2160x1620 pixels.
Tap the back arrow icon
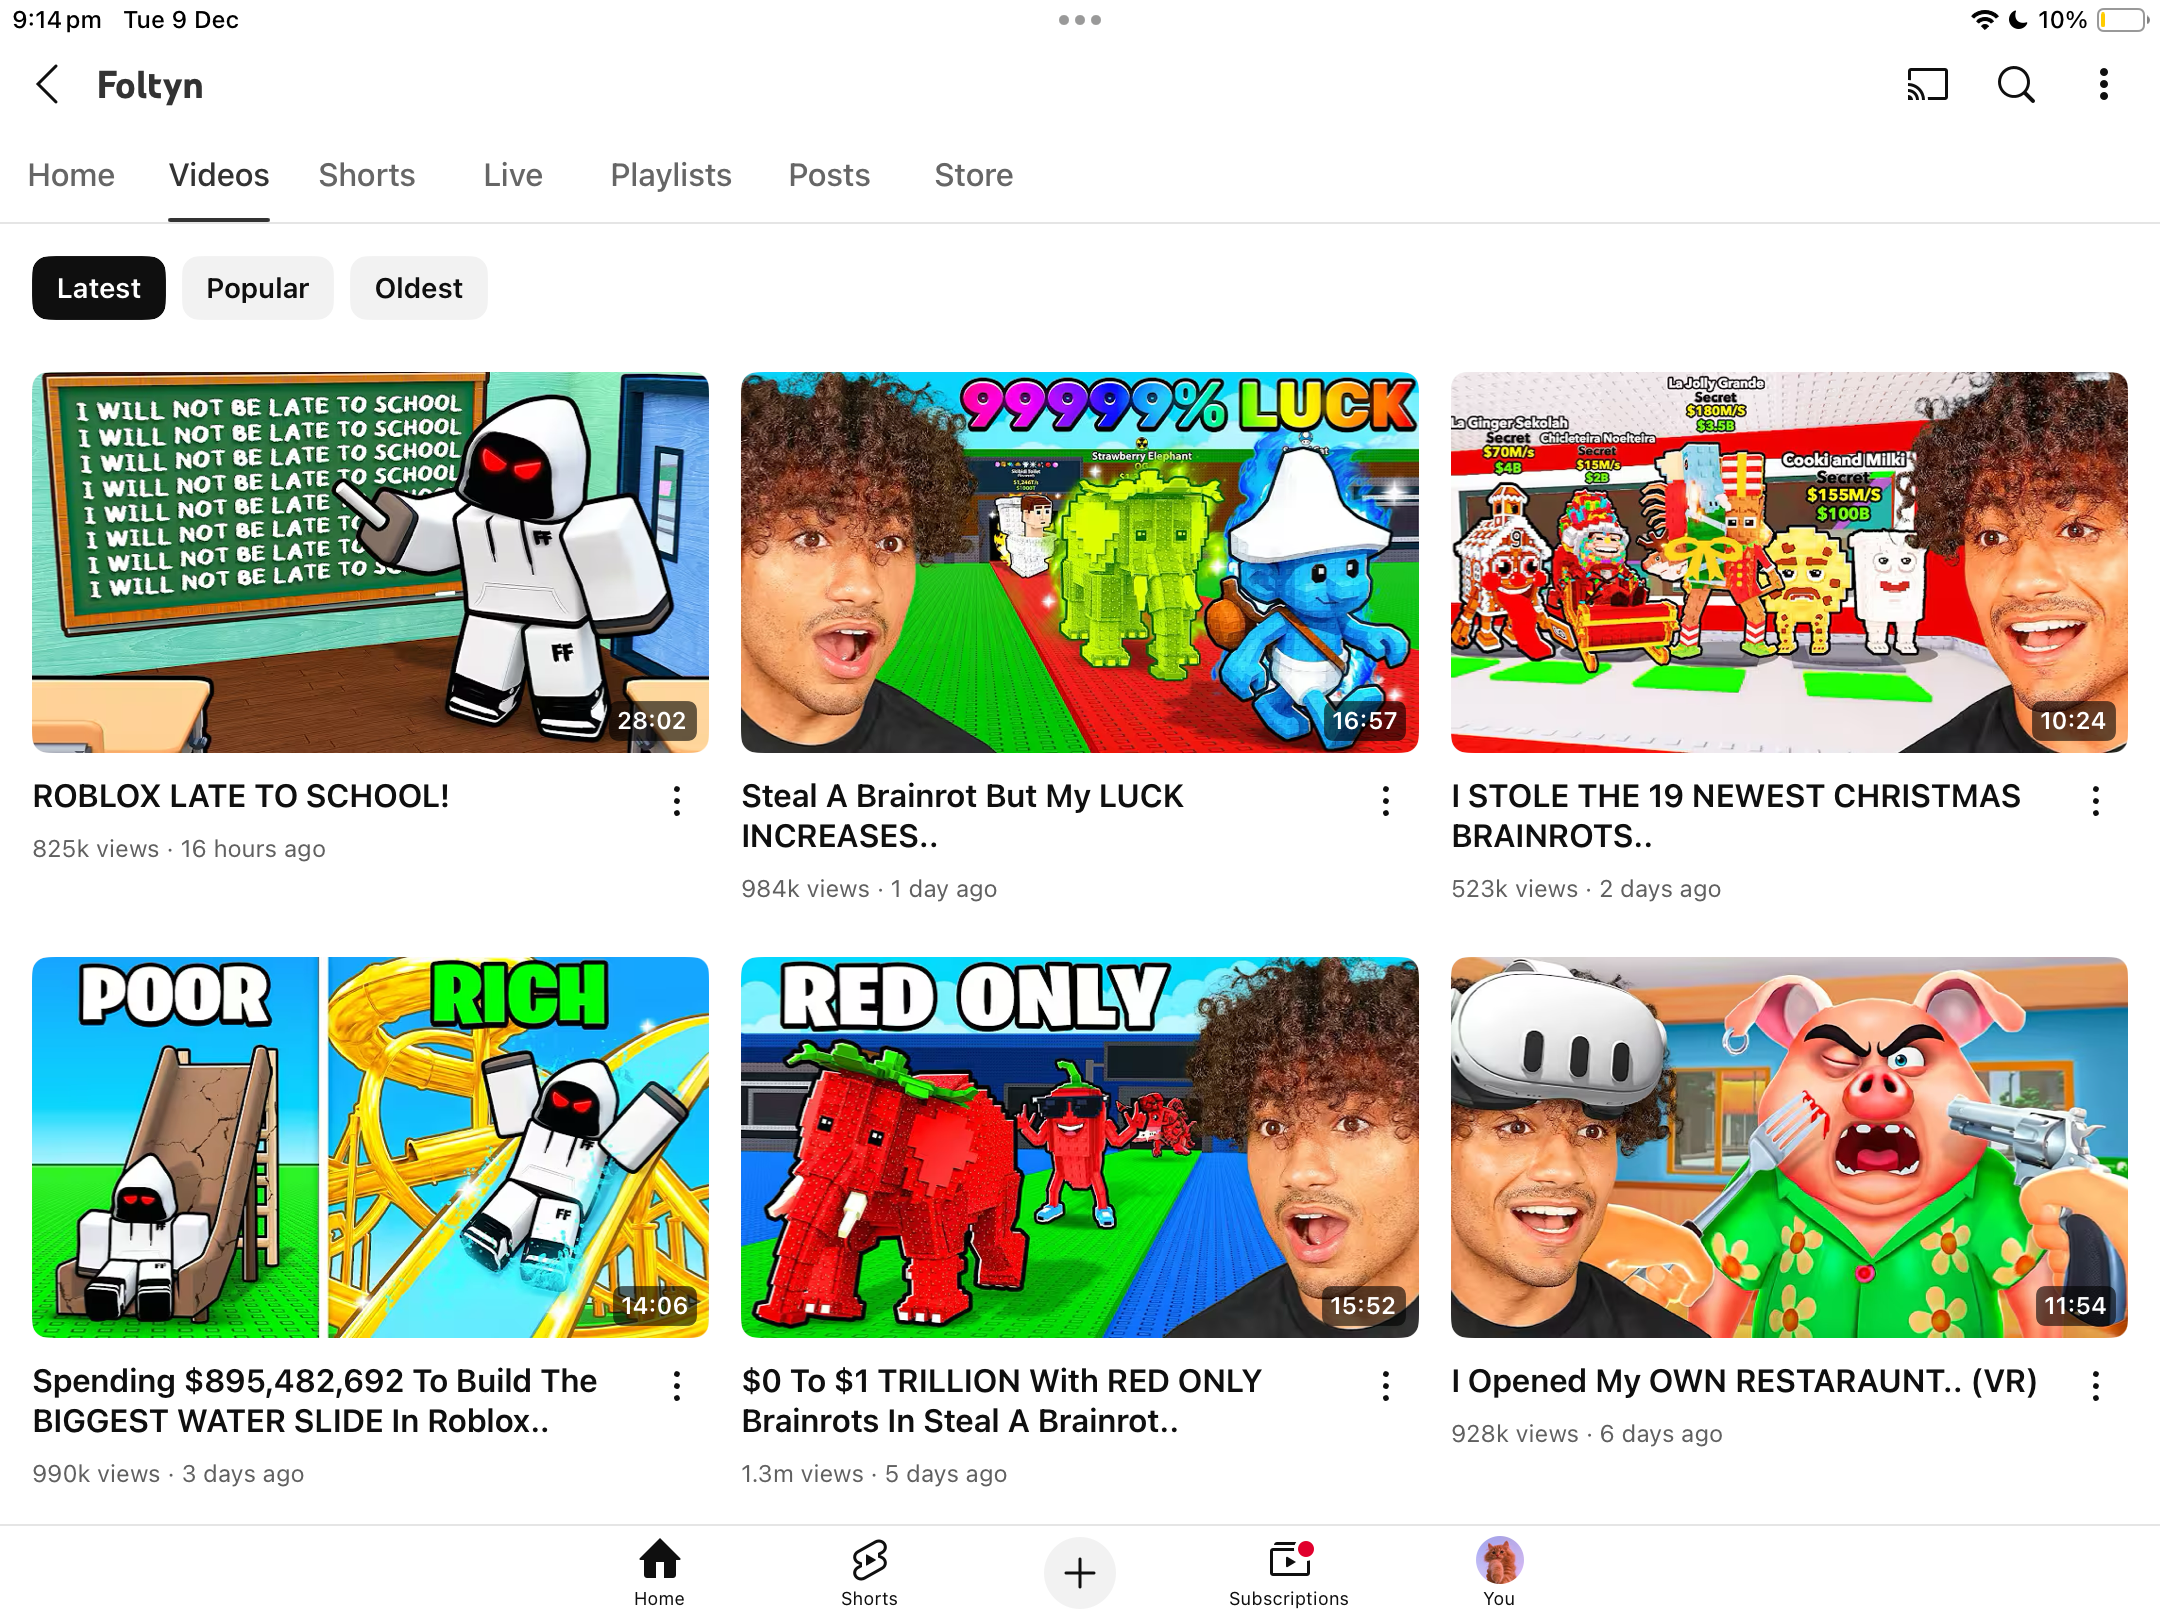[x=47, y=85]
